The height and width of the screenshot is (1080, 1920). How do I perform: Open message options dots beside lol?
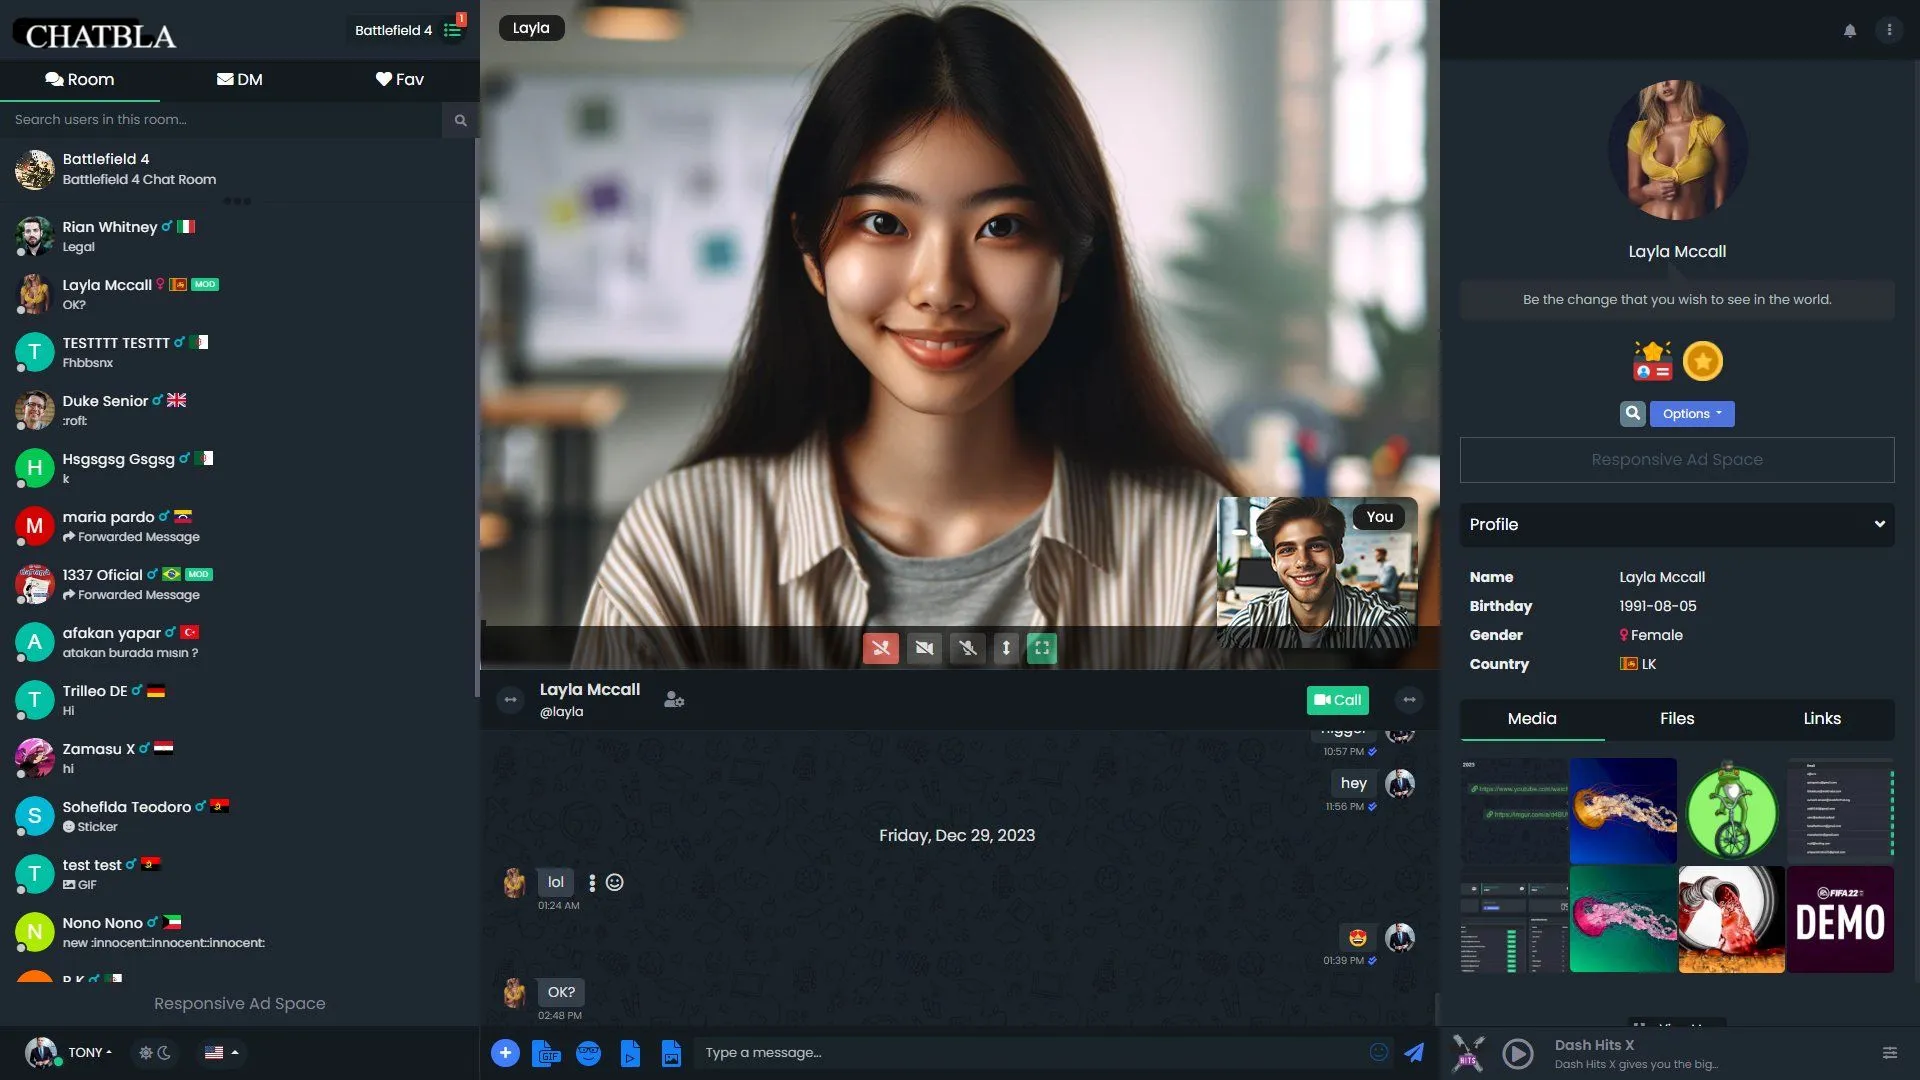(x=592, y=883)
